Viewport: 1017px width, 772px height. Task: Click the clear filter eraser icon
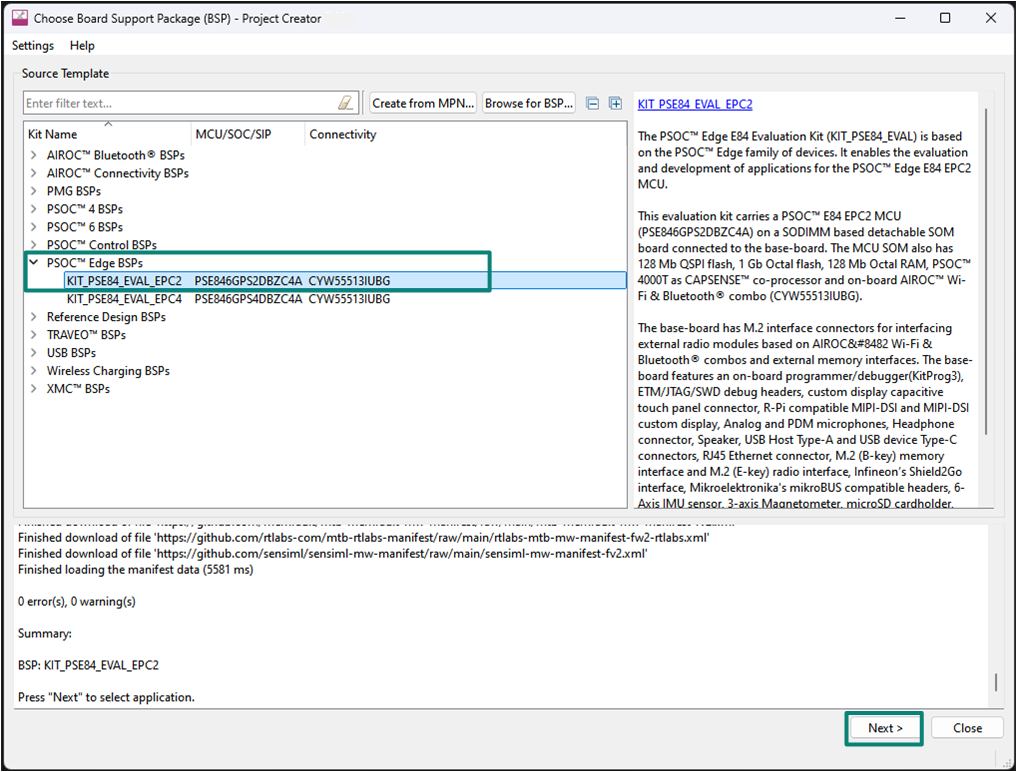click(346, 103)
